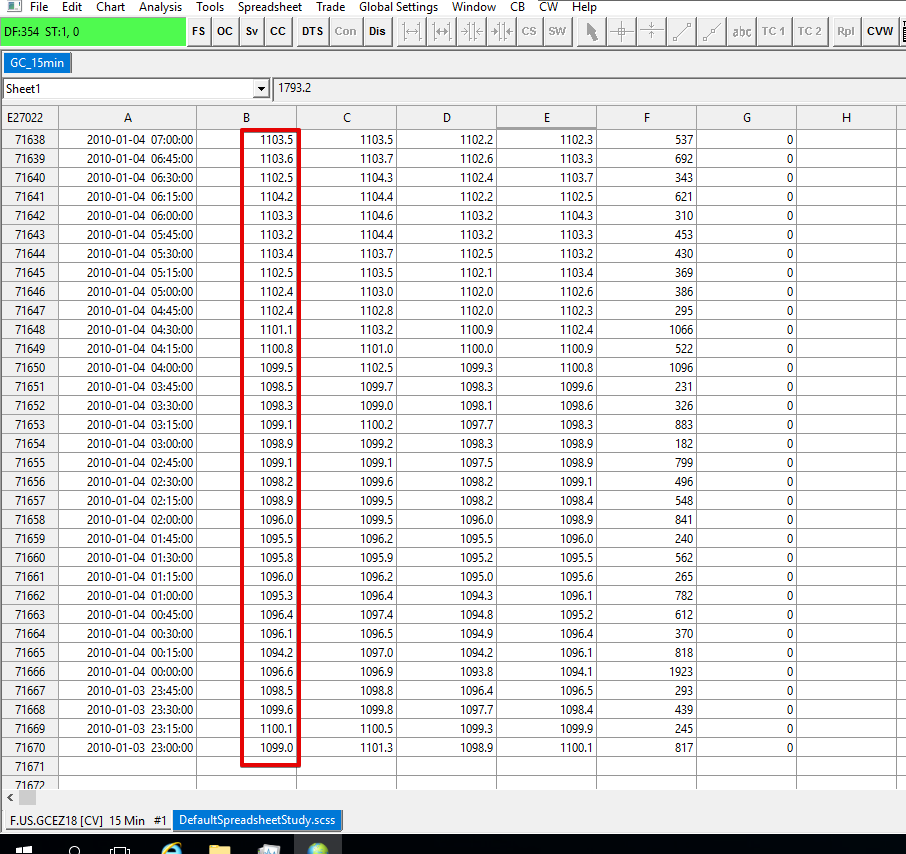This screenshot has width=906, height=854.
Task: Click the Dis toolbar button
Action: coord(377,32)
